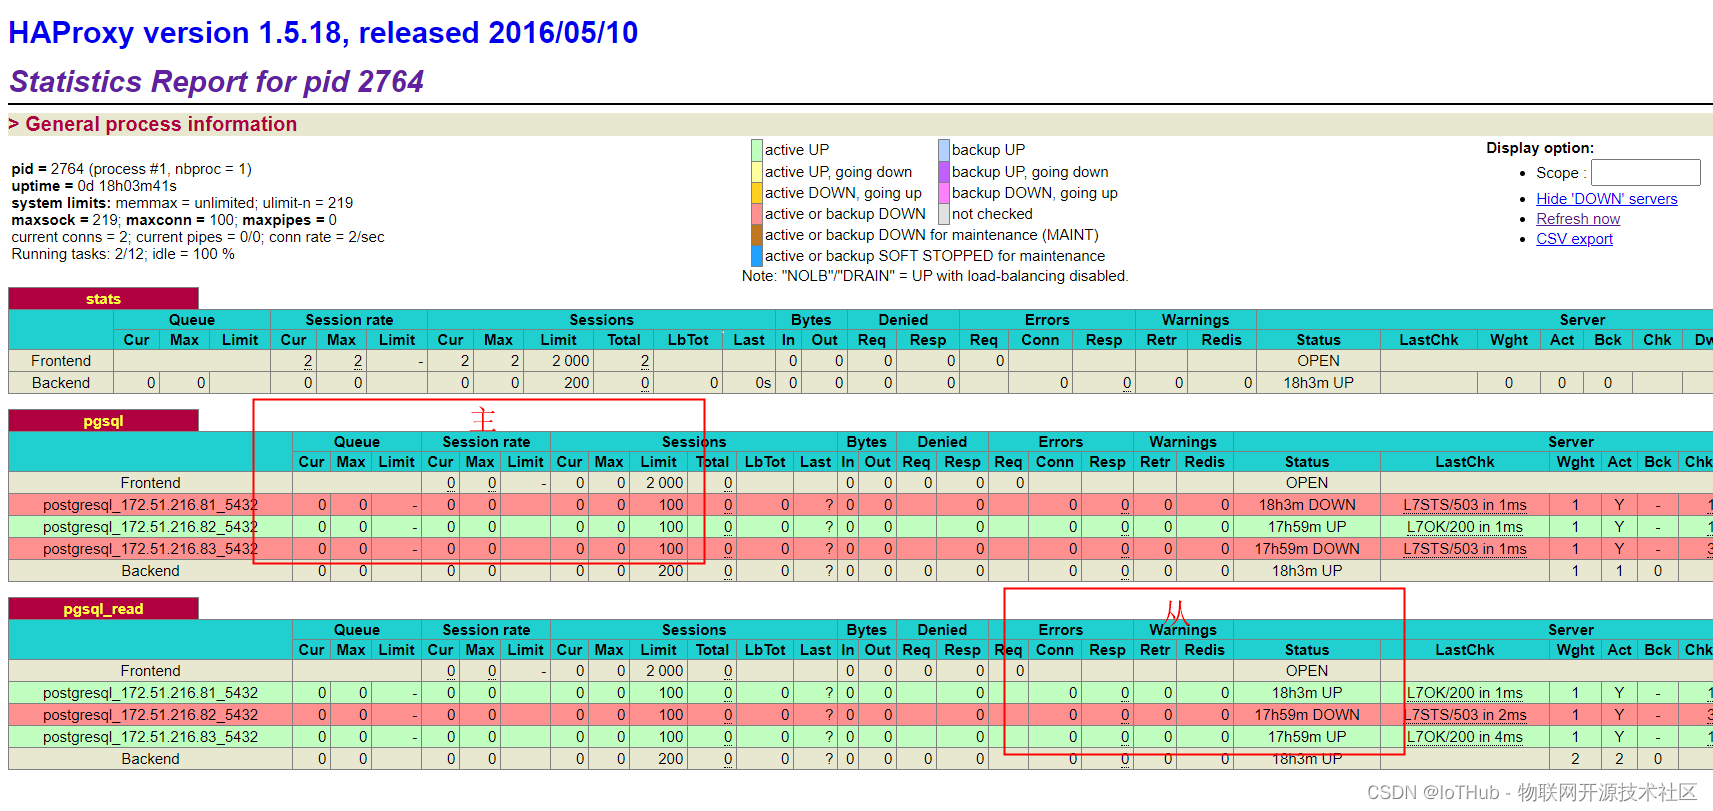This screenshot has height=811, width=1713.
Task: Click the stats Backend 18h3m UP status
Action: pos(1318,383)
